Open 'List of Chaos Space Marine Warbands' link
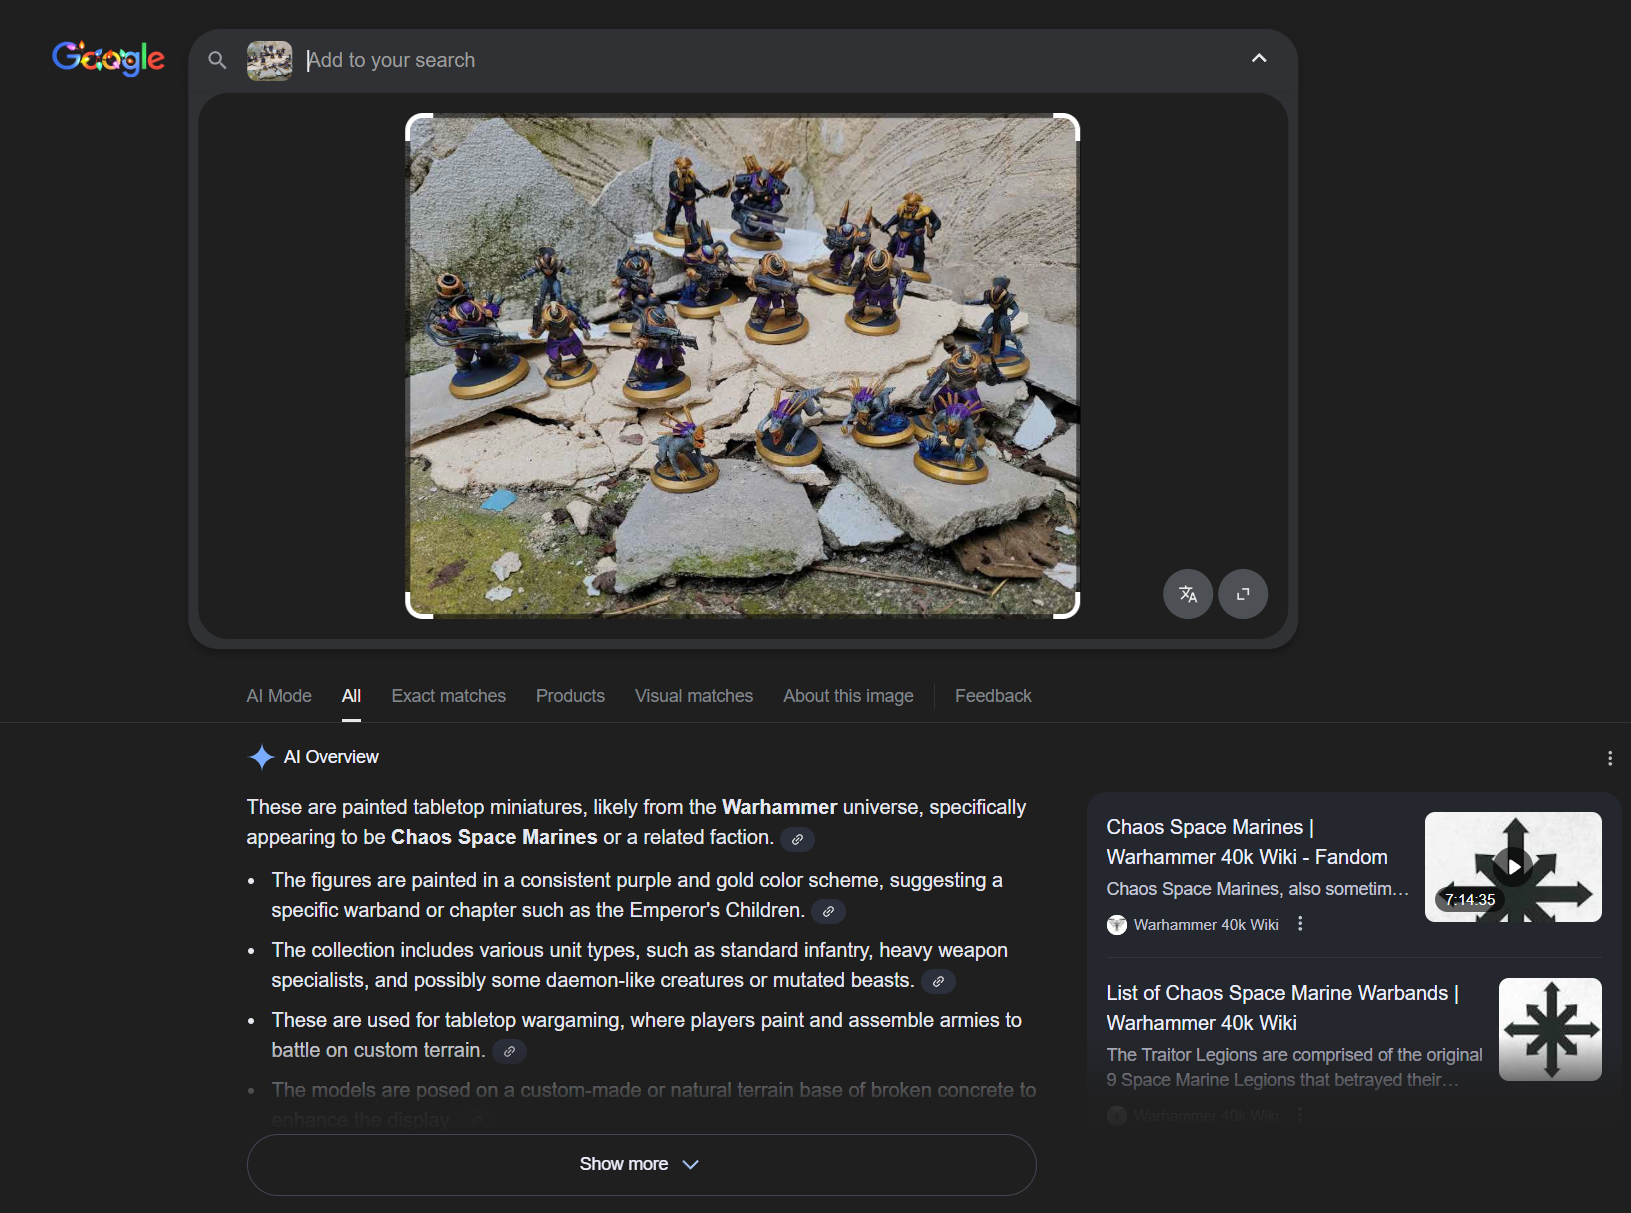 tap(1283, 1008)
